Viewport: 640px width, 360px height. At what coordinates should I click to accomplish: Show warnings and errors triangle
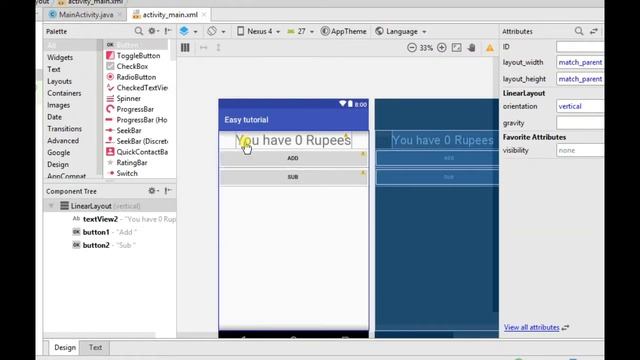490,48
